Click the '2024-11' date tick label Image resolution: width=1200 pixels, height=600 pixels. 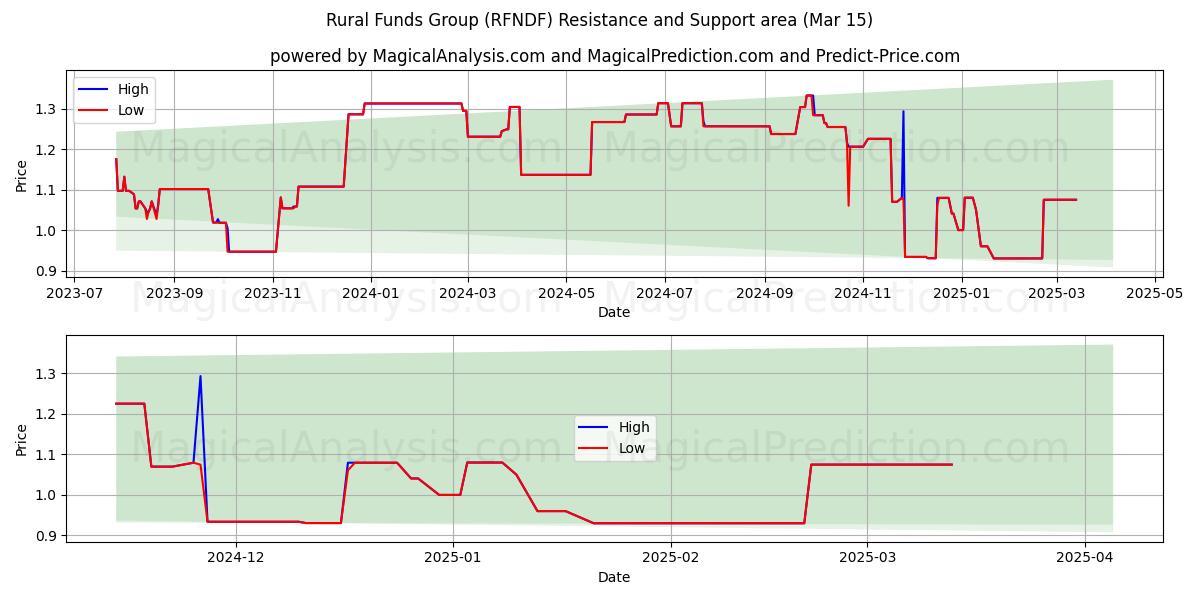pyautogui.click(x=863, y=294)
